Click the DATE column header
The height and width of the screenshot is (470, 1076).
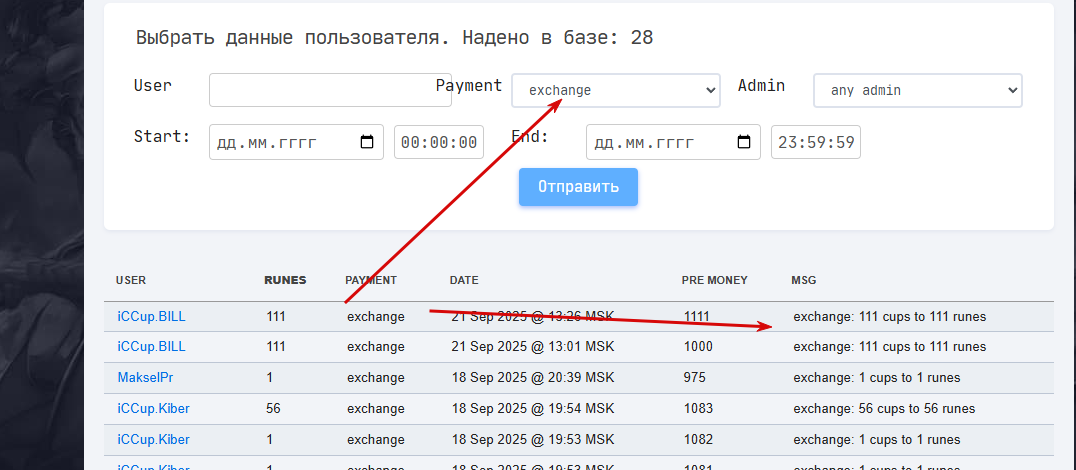(464, 280)
